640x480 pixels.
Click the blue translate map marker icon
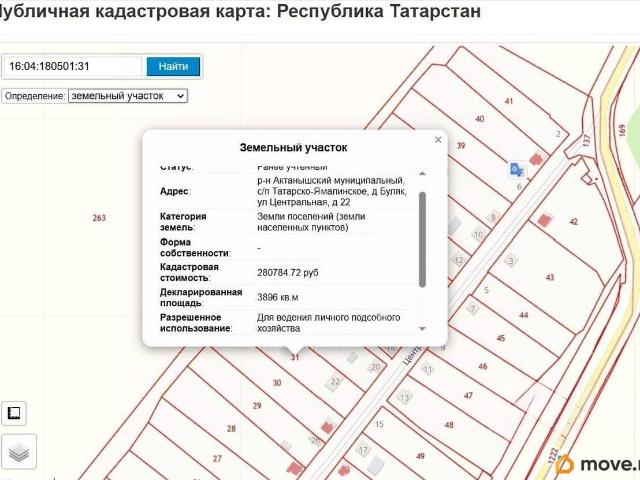(x=517, y=169)
